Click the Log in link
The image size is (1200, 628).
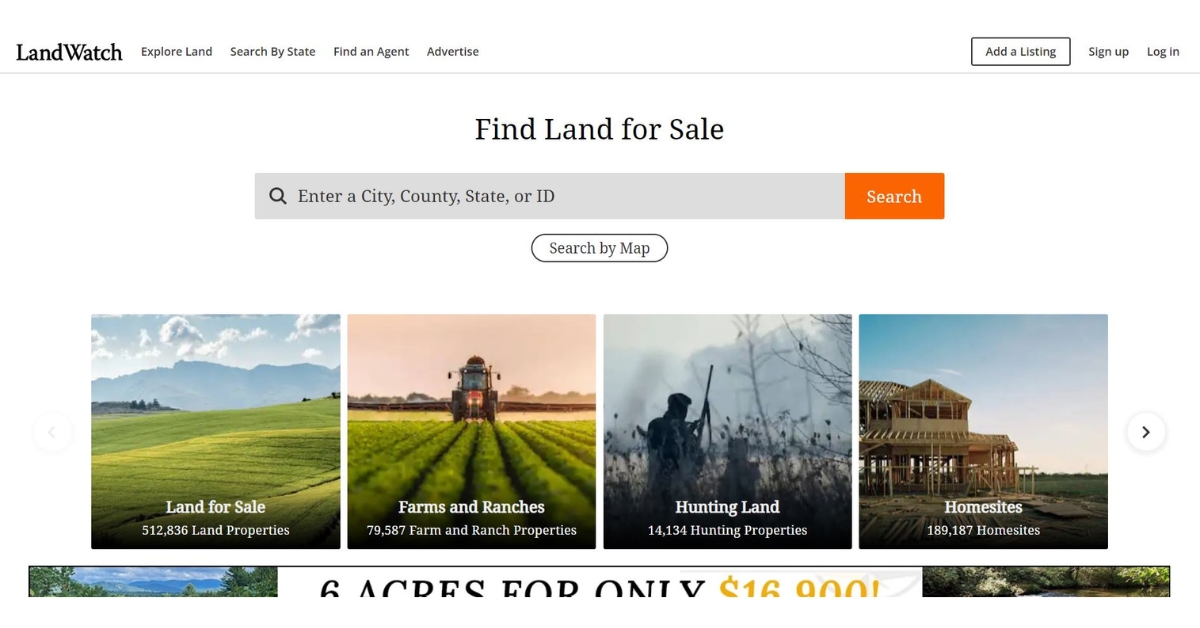[1163, 52]
